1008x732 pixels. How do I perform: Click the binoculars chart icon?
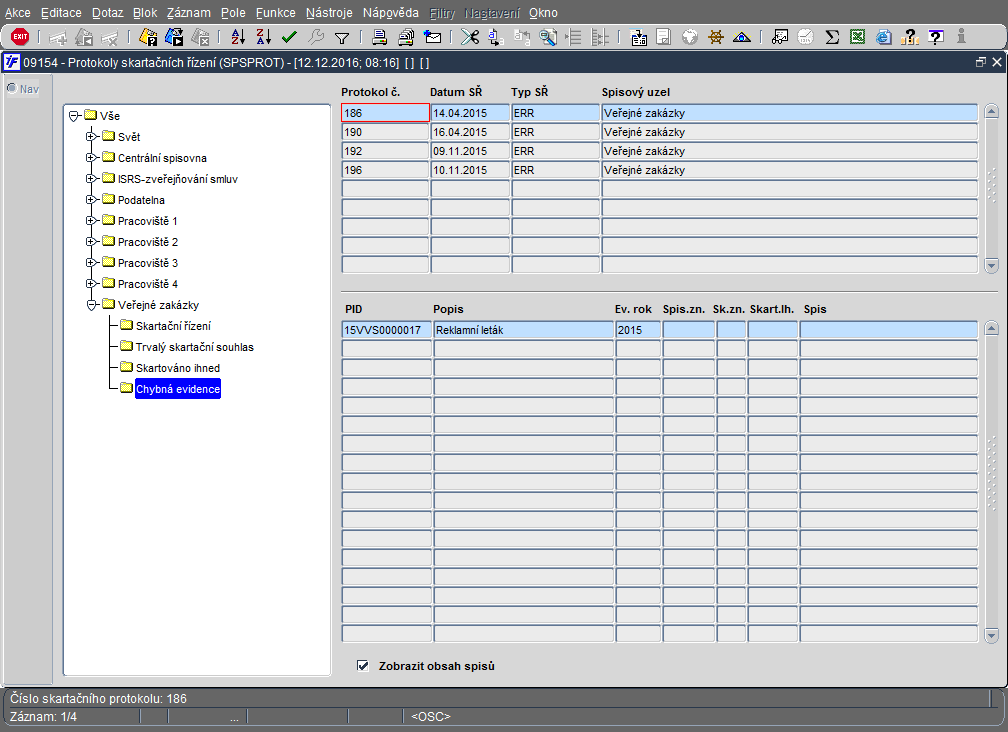780,37
